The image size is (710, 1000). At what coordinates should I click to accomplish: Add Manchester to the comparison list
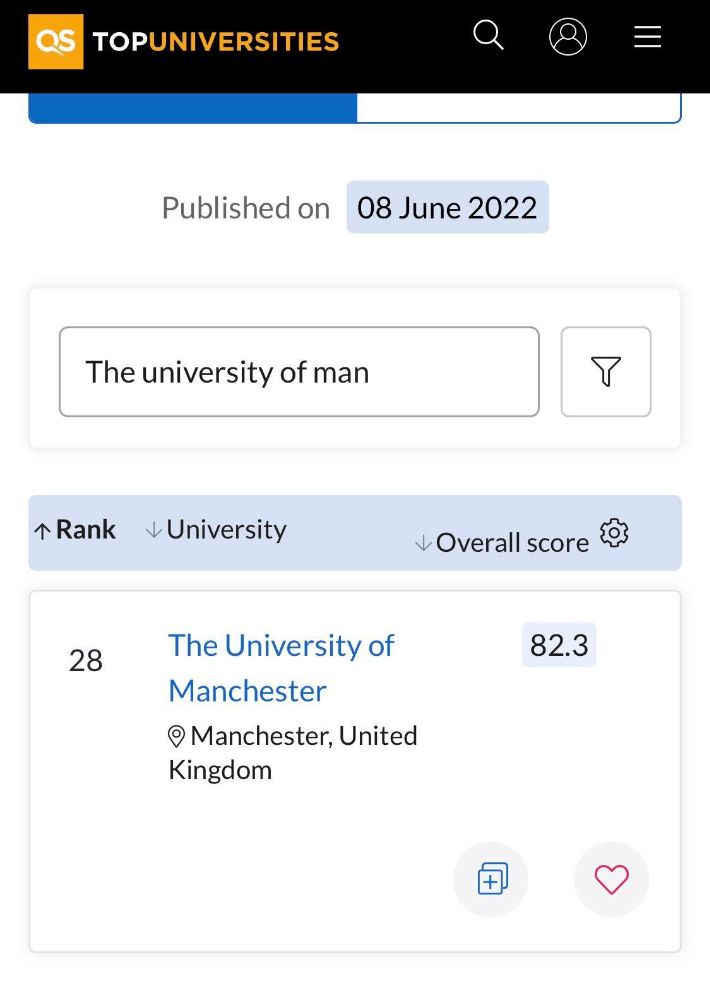pyautogui.click(x=490, y=879)
